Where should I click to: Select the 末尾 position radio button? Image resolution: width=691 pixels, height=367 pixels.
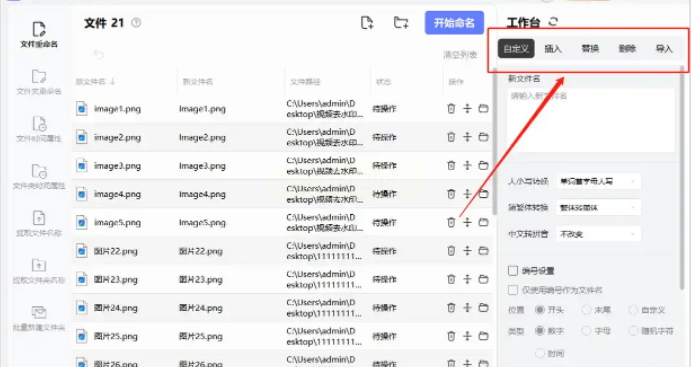[x=586, y=310]
